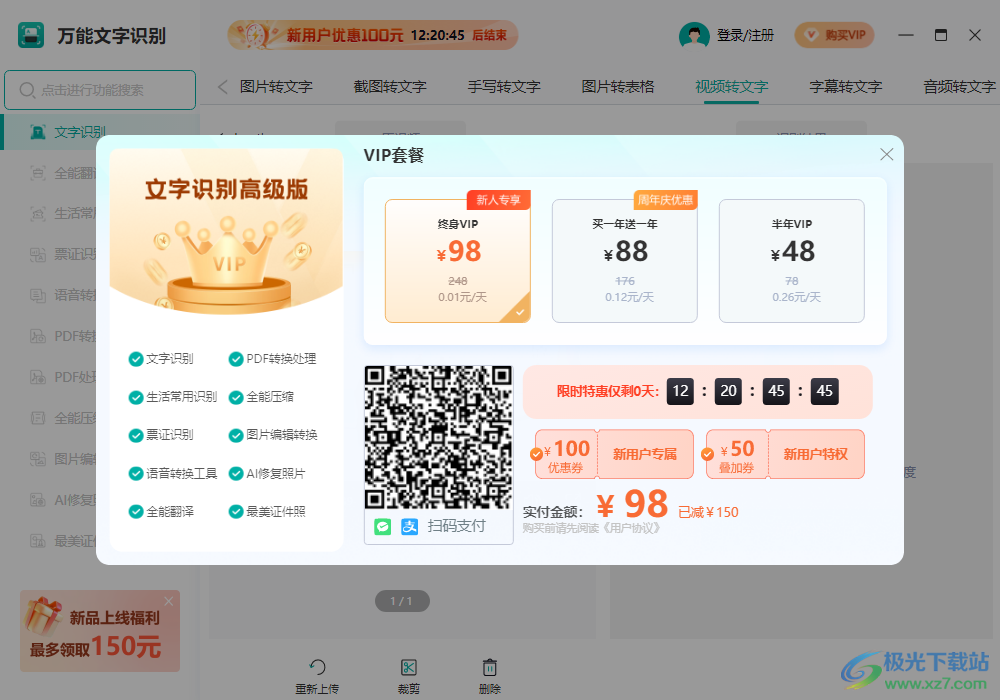The width and height of the screenshot is (1000, 700).
Task: Click the user avatar icon beside 登录/注册
Action: (694, 35)
